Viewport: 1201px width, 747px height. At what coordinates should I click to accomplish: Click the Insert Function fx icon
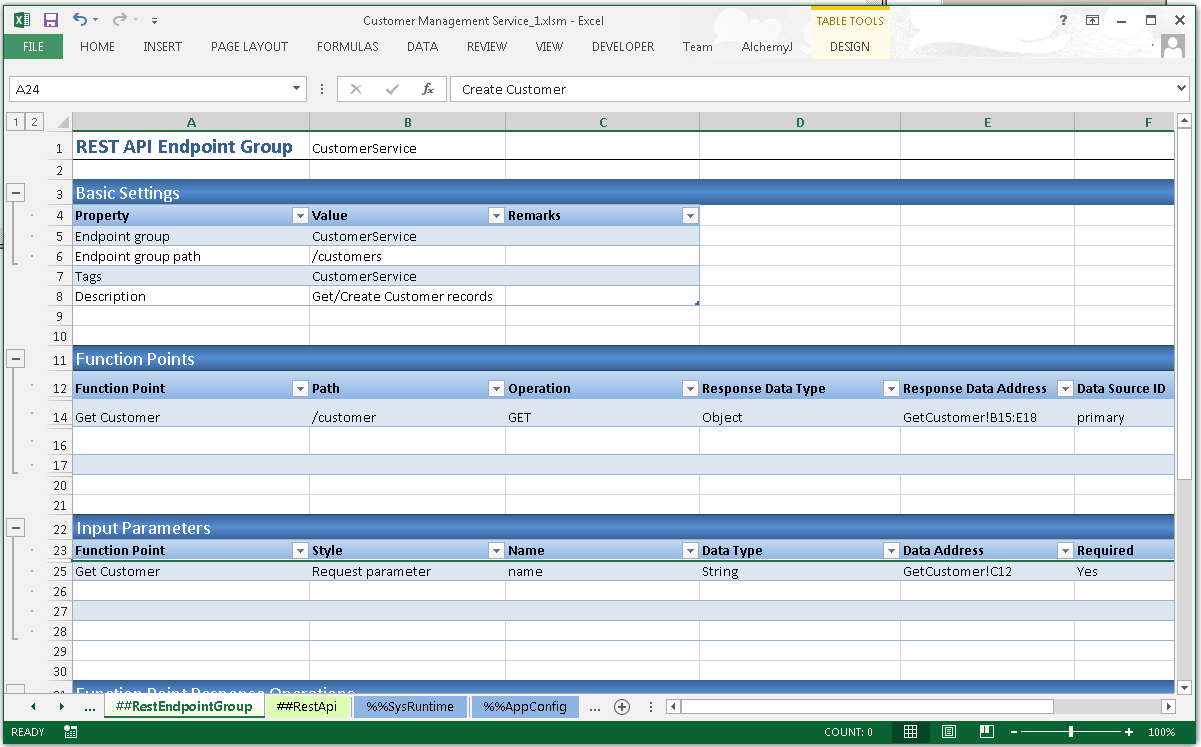[427, 89]
